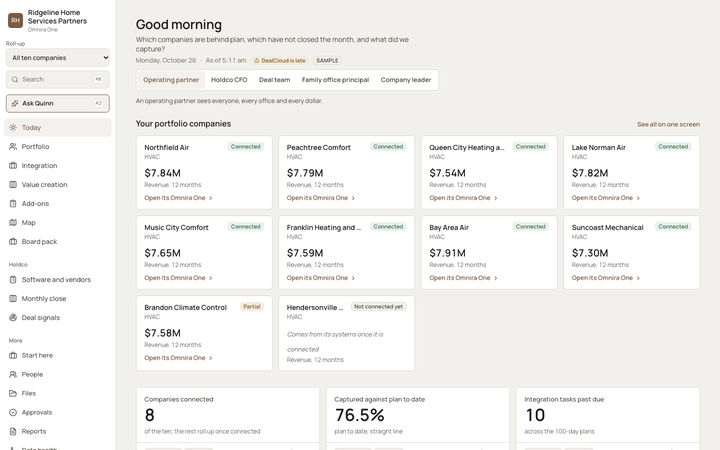Image resolution: width=720 pixels, height=450 pixels.
Task: Click the warning icon beside DealCloud is late
Action: (x=257, y=61)
